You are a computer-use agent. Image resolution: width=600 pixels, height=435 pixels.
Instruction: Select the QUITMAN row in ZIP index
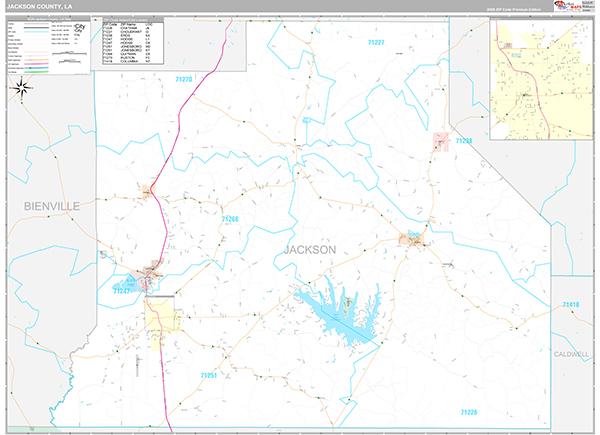tap(127, 54)
